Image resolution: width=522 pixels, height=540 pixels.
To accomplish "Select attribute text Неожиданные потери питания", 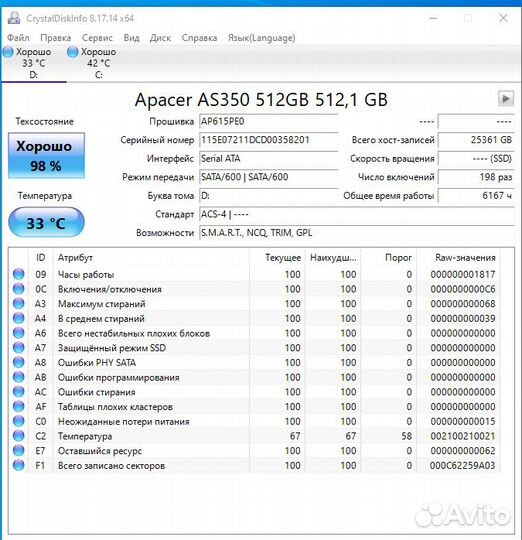I will point(124,422).
